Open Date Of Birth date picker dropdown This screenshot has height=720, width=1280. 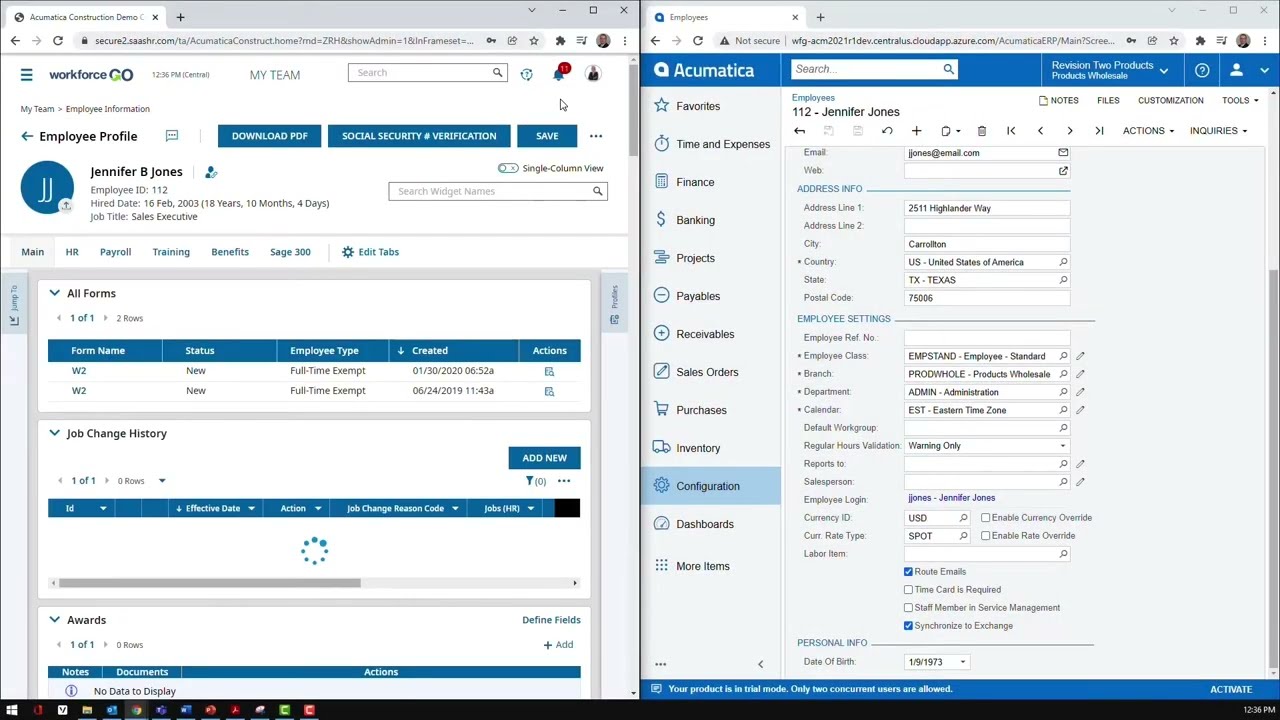pyautogui.click(x=963, y=662)
